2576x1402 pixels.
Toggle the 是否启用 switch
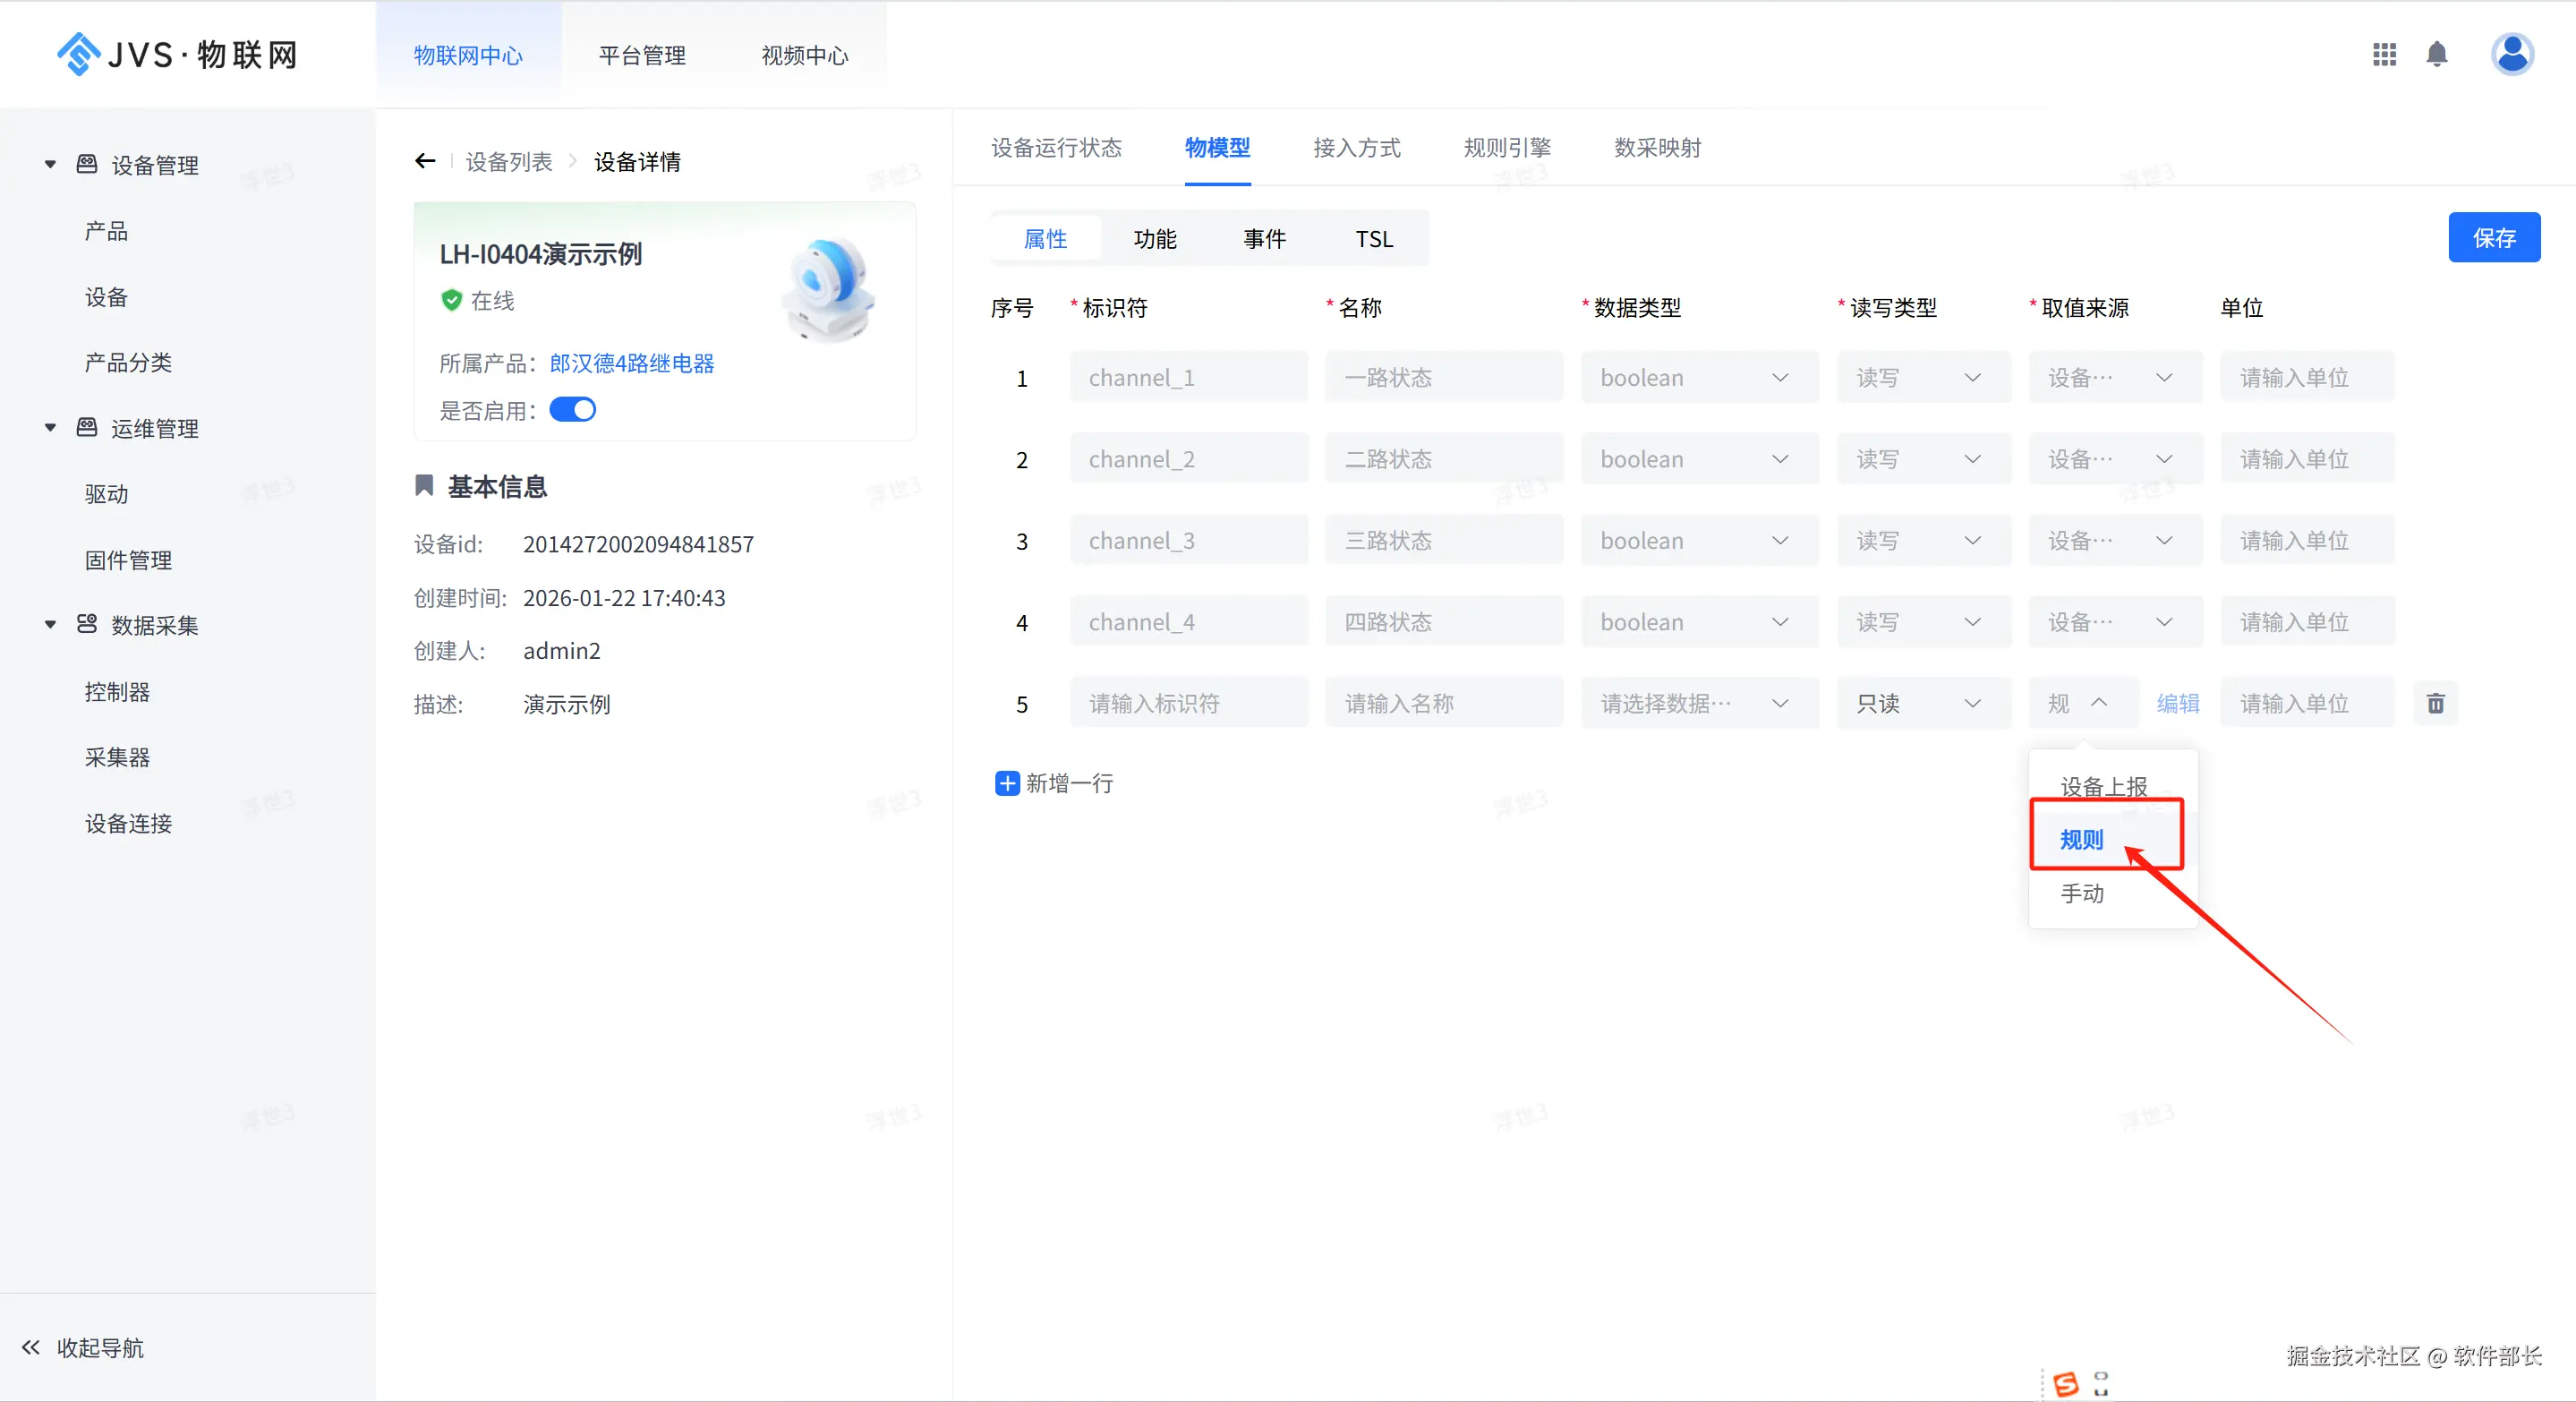(573, 410)
